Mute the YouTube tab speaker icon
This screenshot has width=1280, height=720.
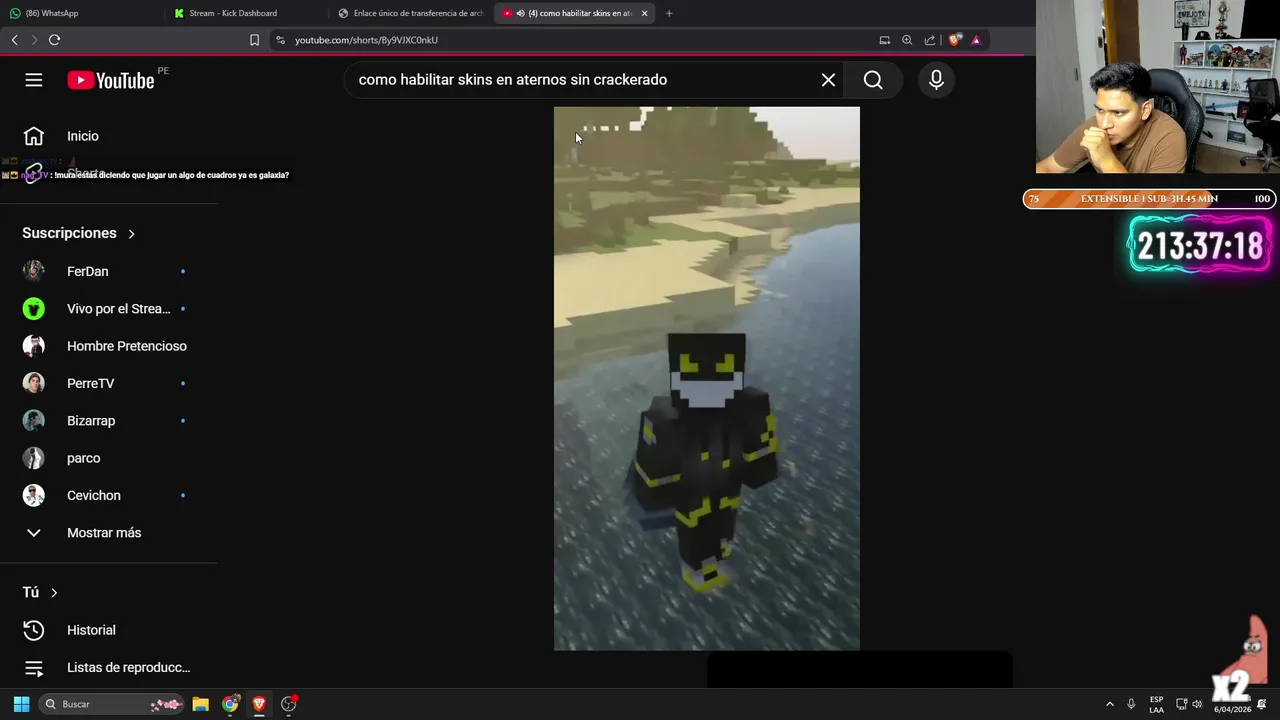point(520,13)
